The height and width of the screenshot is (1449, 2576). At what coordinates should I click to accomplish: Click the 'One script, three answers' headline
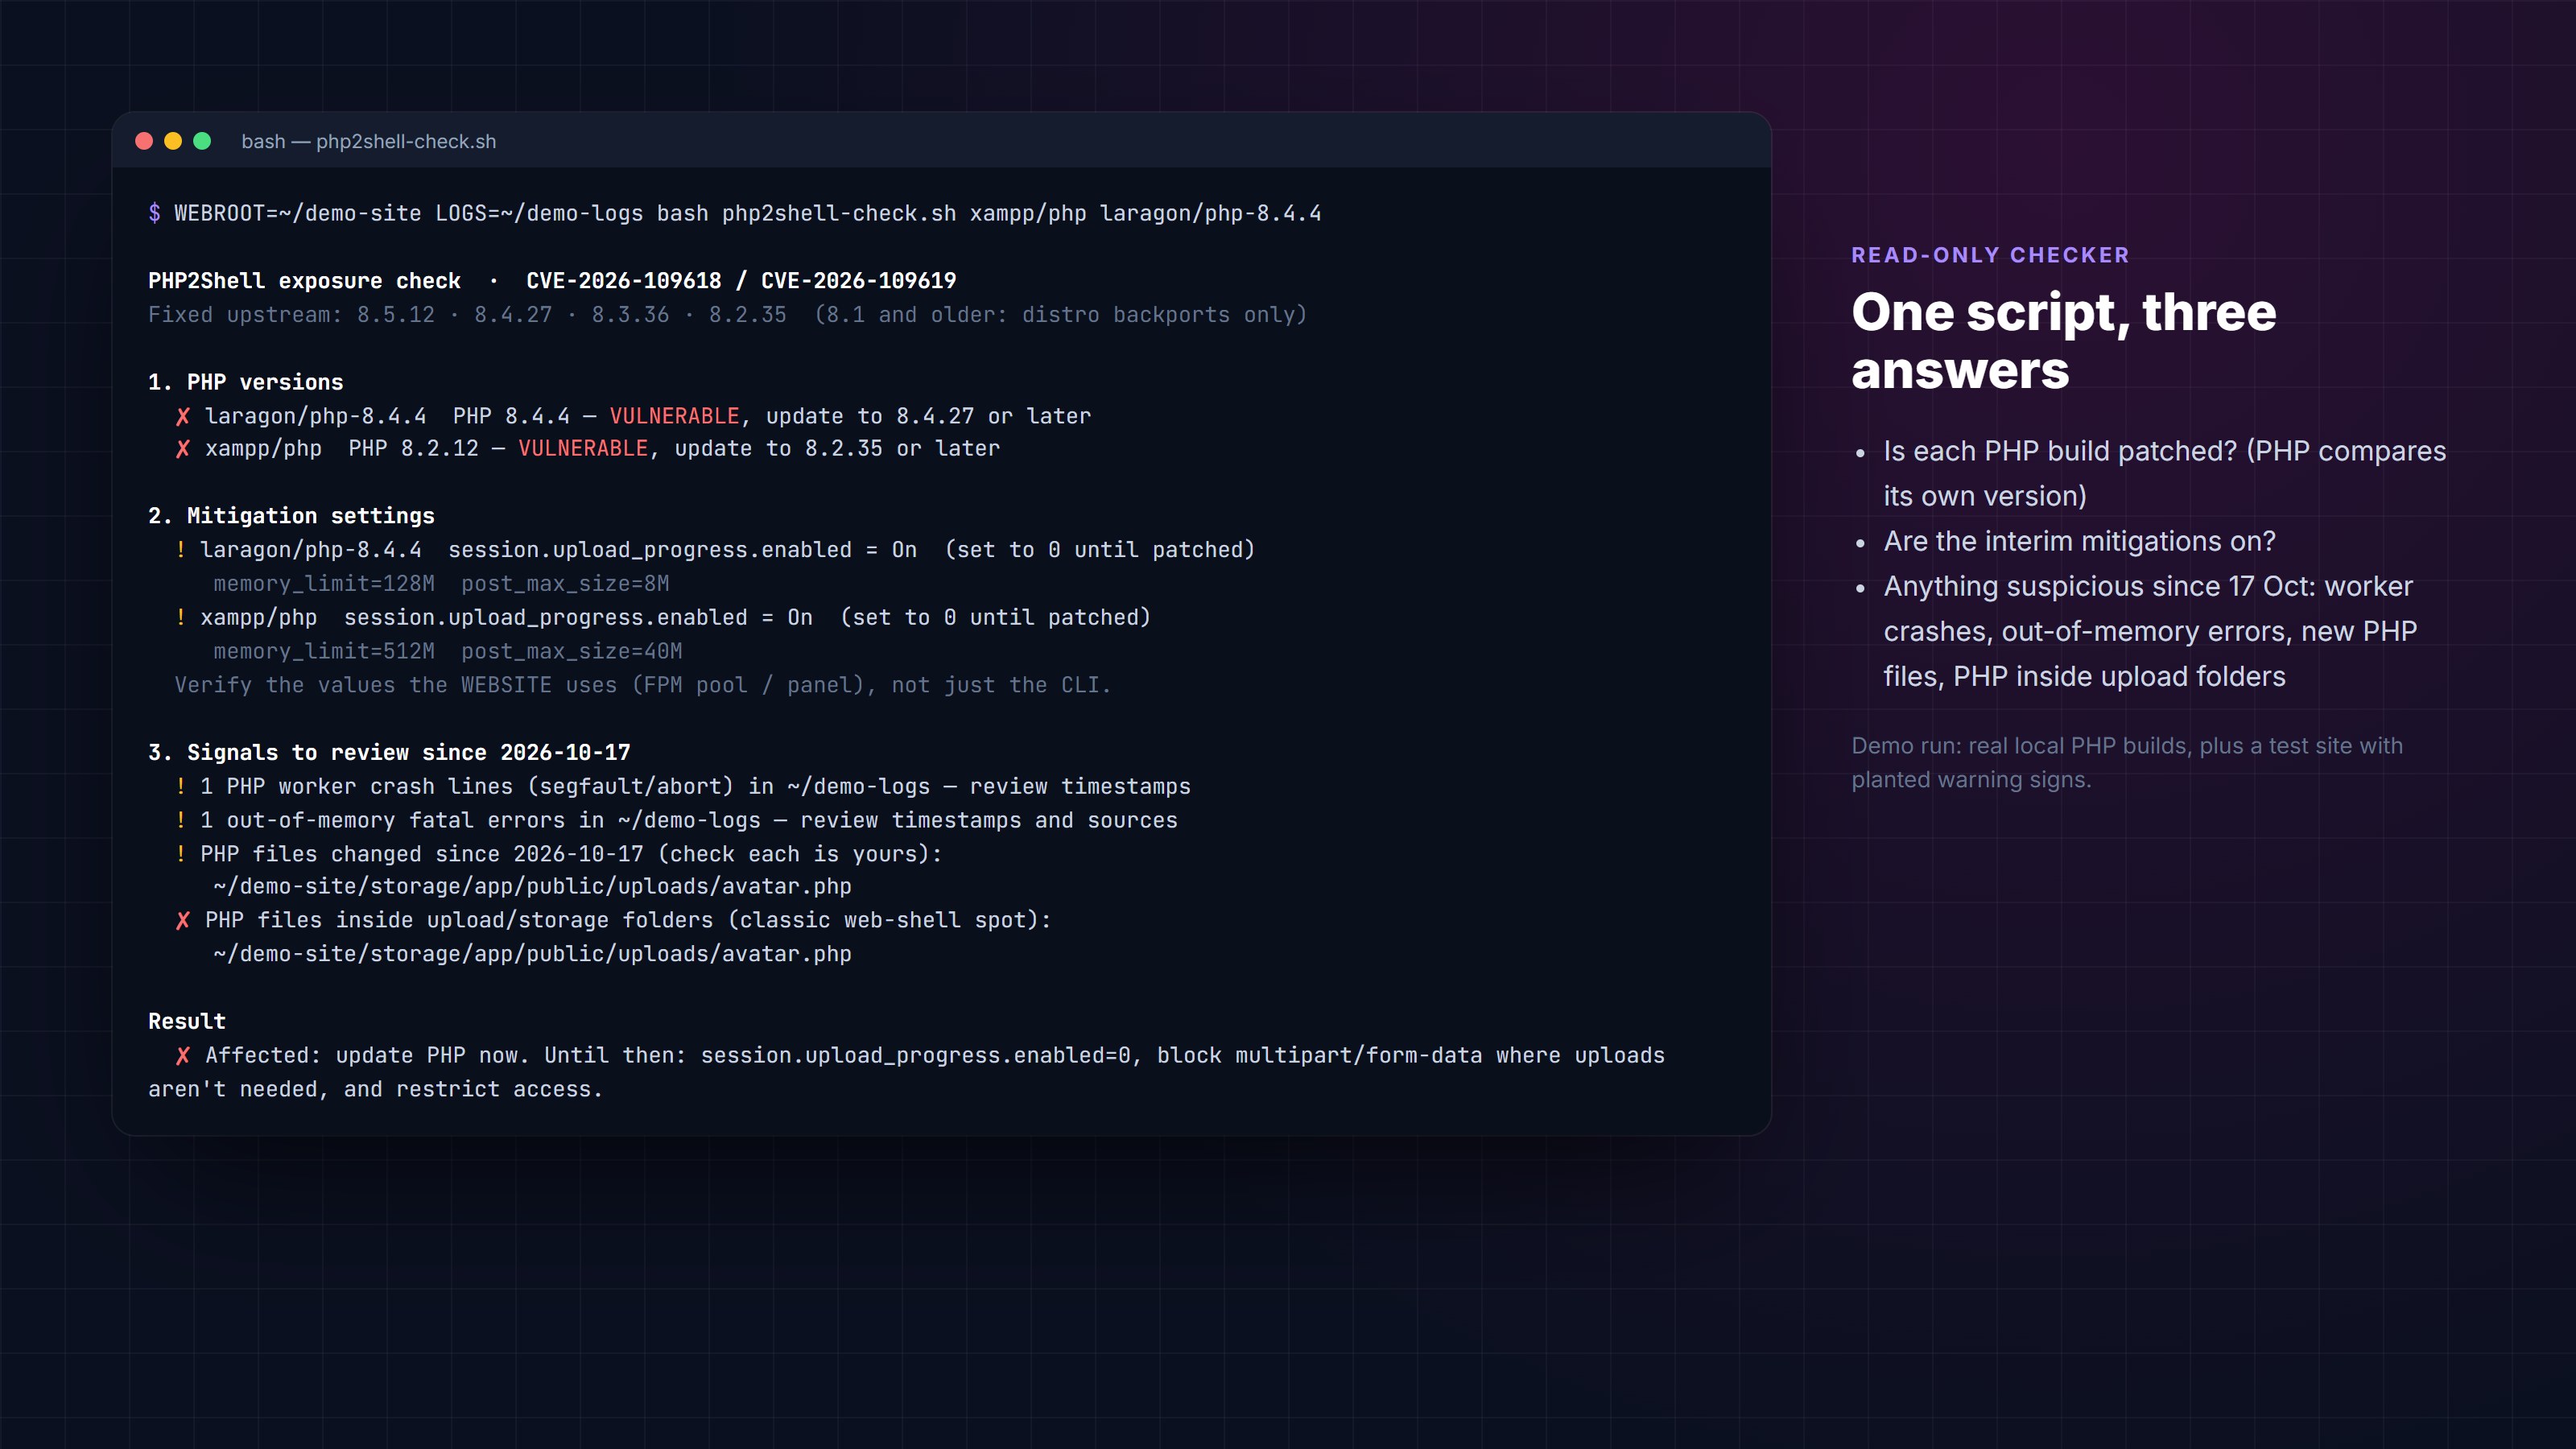pos(2063,341)
